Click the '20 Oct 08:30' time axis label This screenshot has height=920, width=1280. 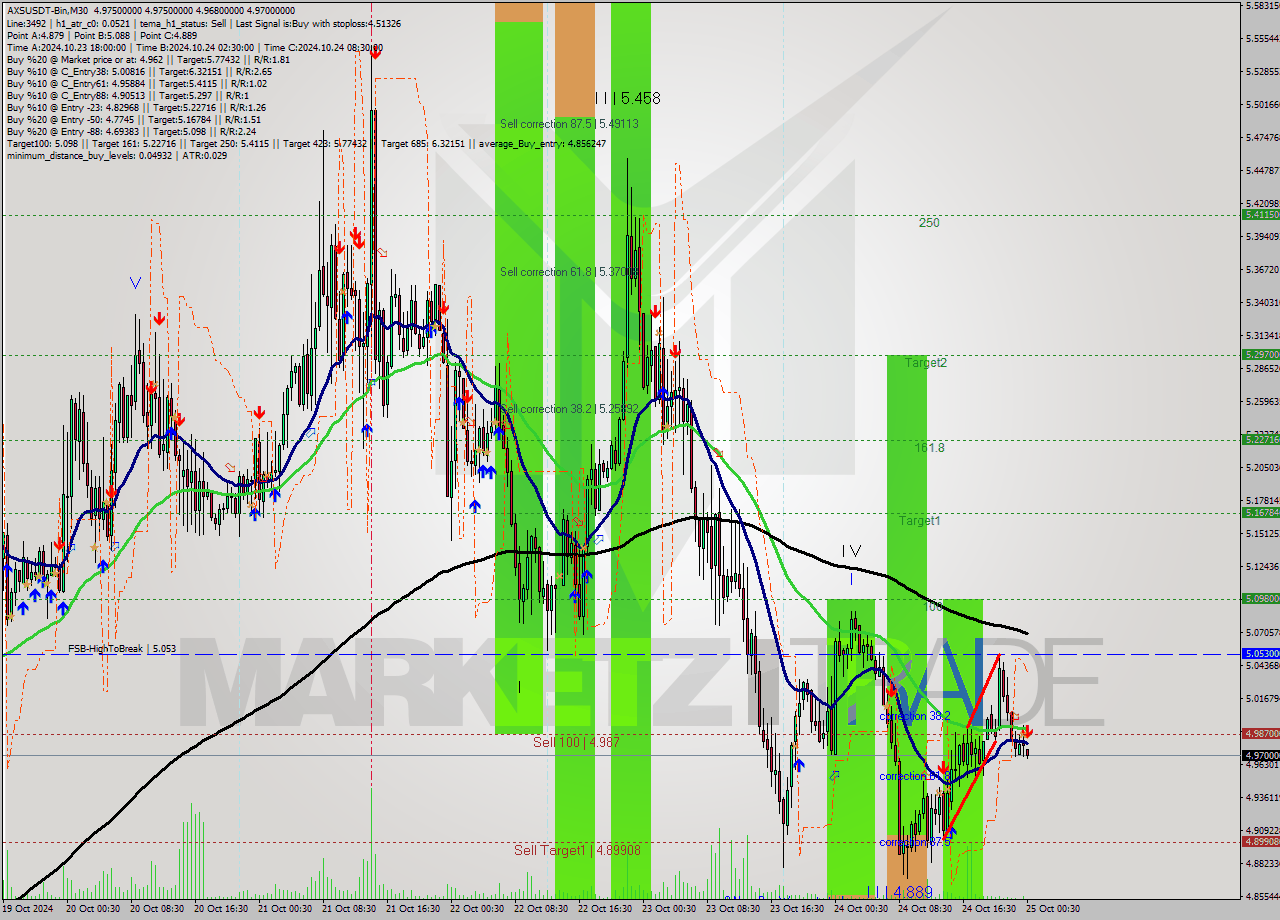[155, 909]
